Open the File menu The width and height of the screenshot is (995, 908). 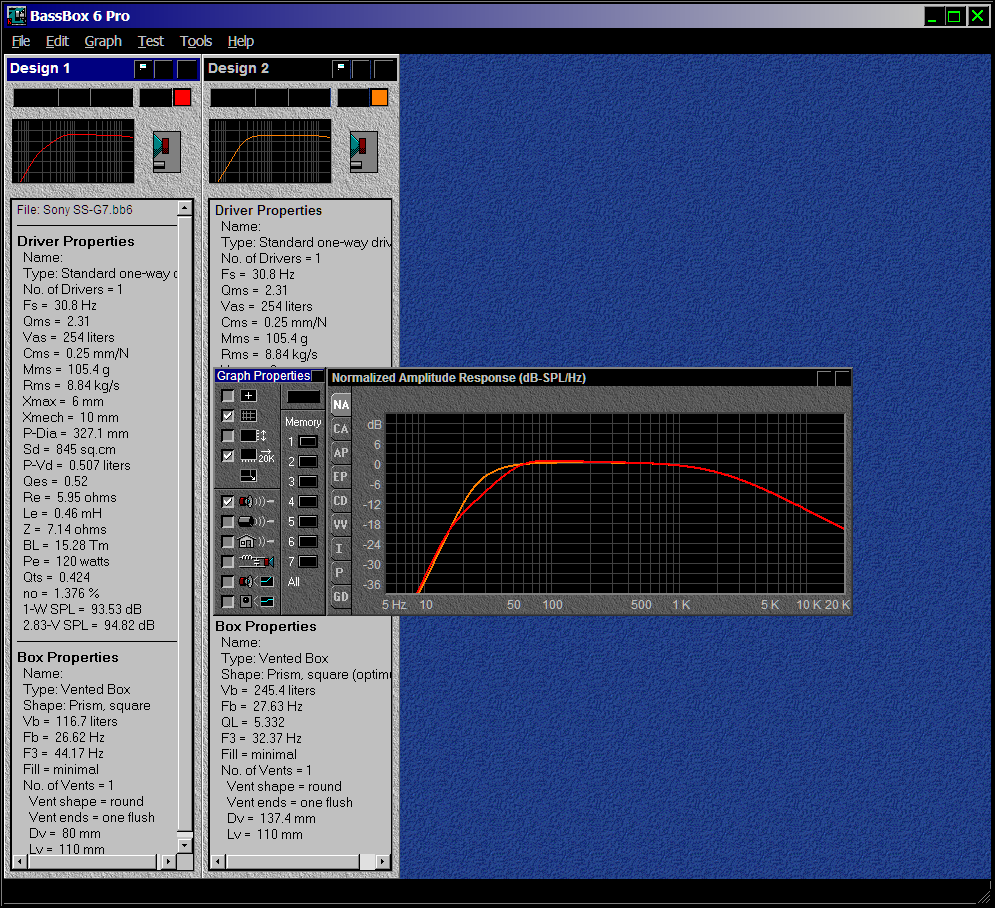pos(21,41)
